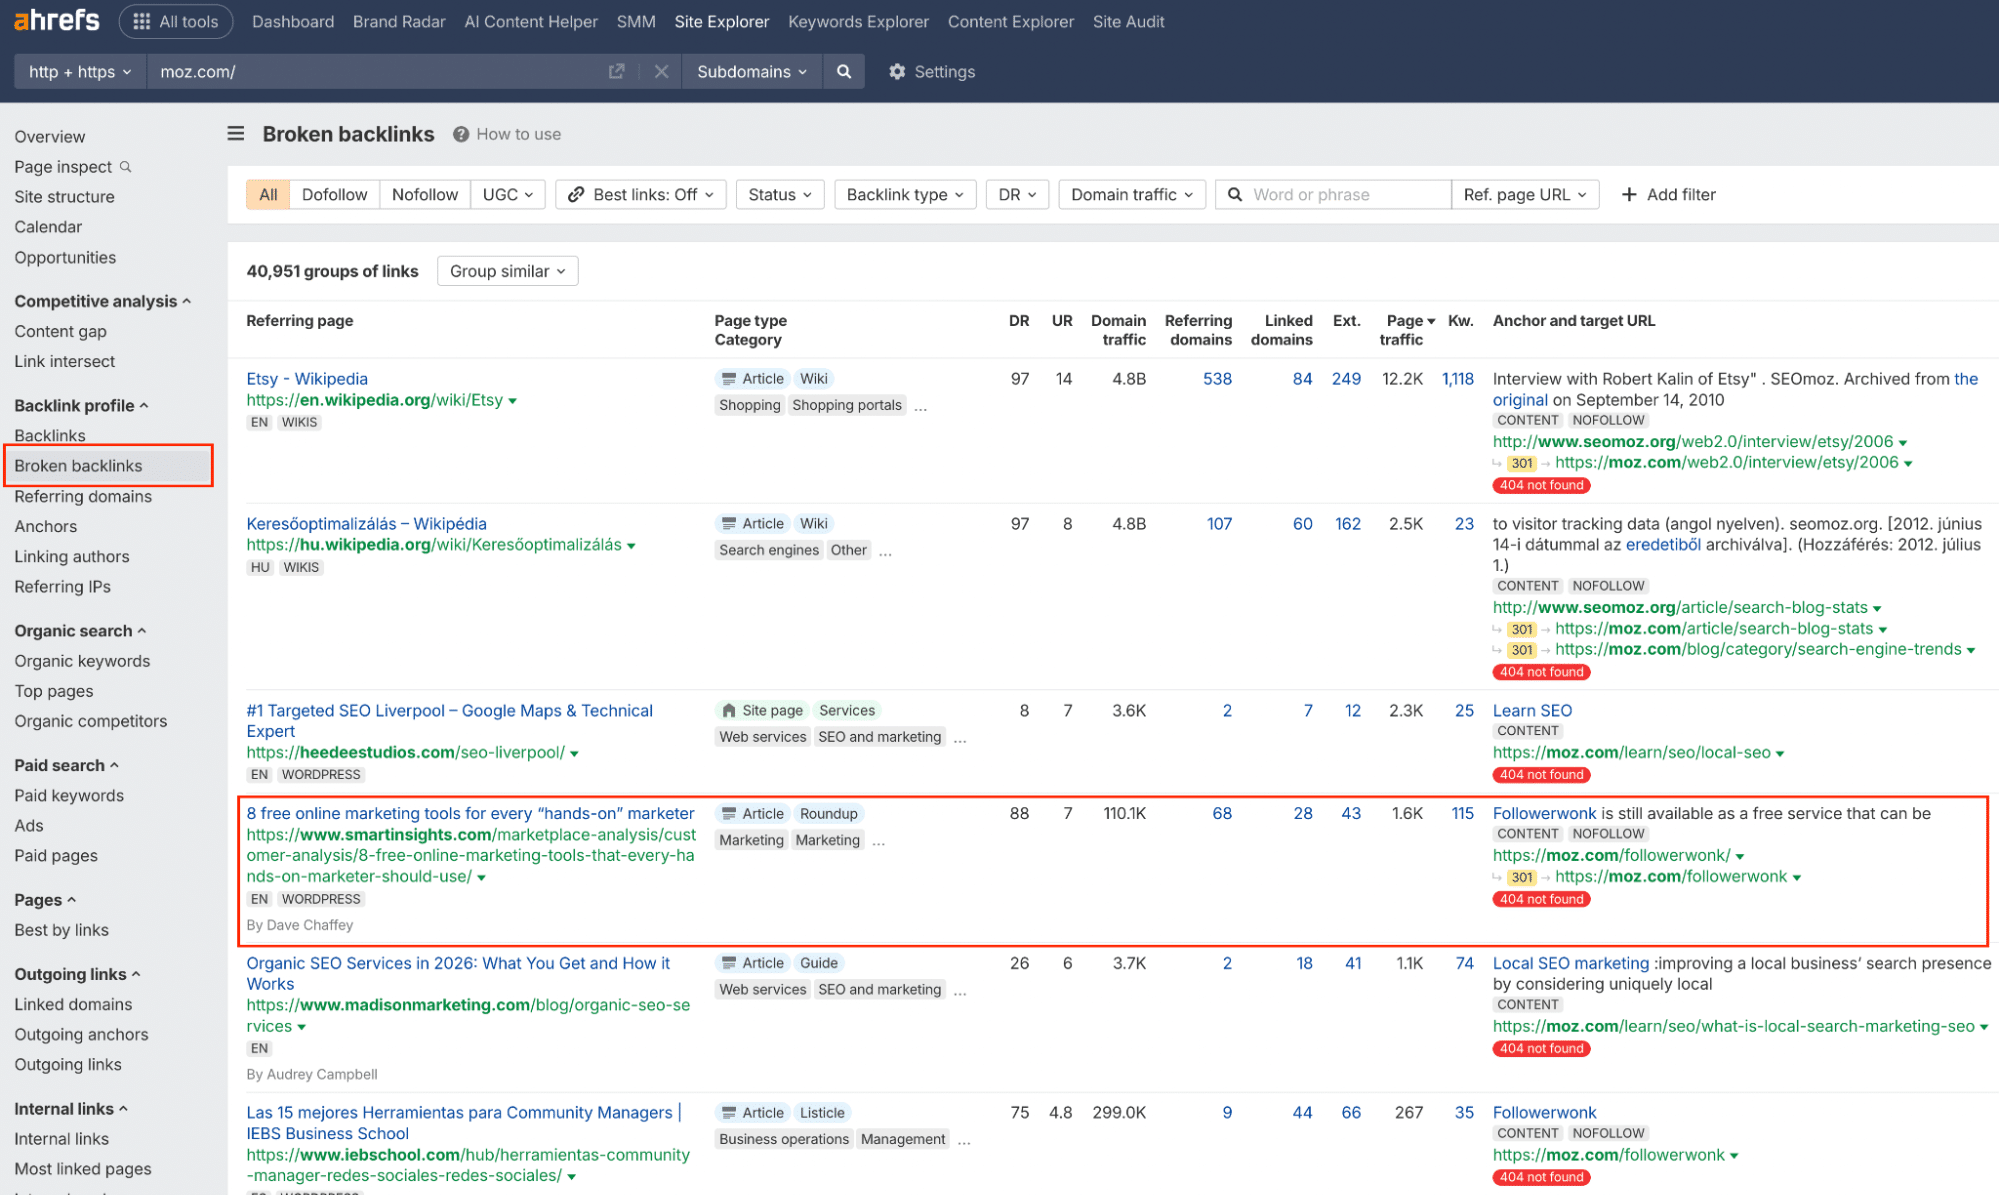
Task: Open the Backlink type filter dropdown
Action: click(904, 195)
